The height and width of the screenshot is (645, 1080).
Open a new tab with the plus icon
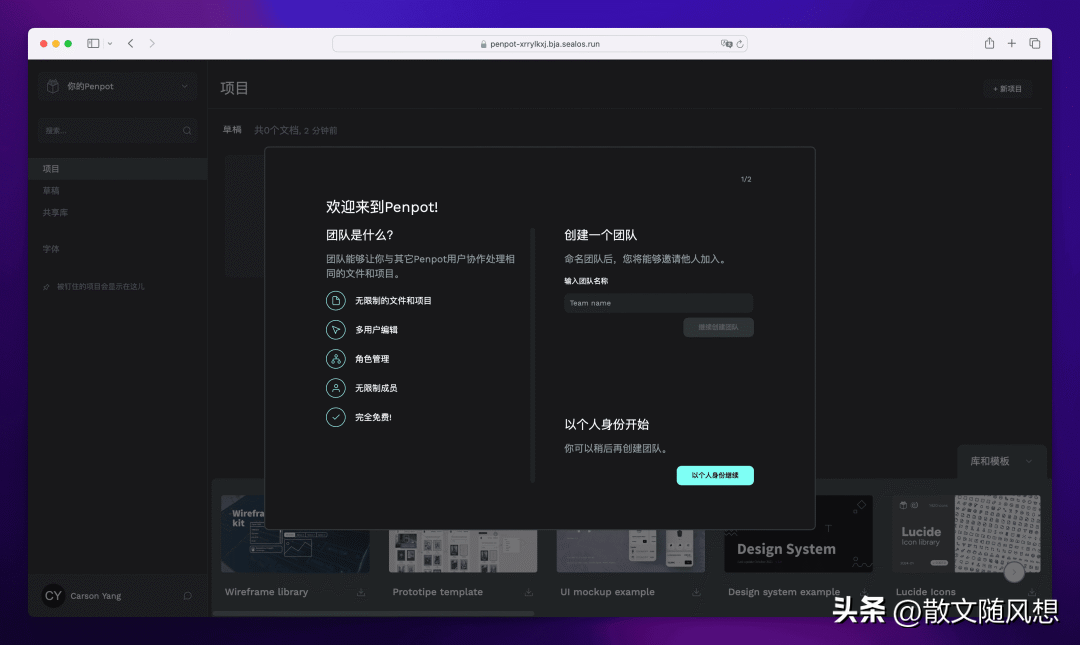point(1011,43)
